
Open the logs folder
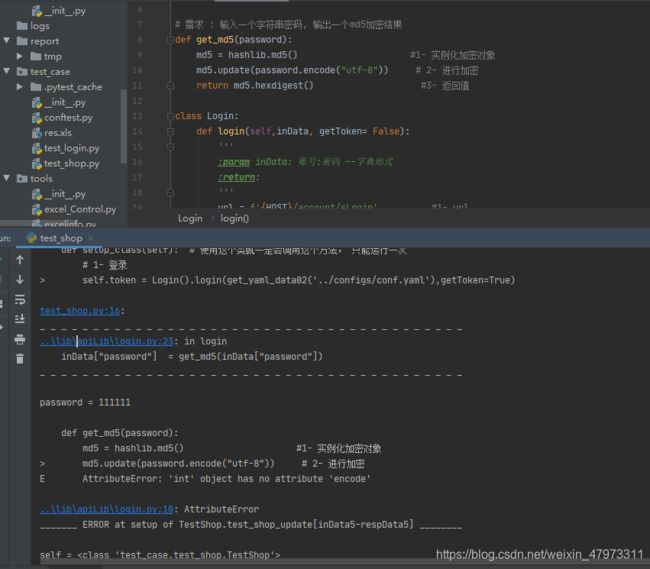(x=33, y=26)
